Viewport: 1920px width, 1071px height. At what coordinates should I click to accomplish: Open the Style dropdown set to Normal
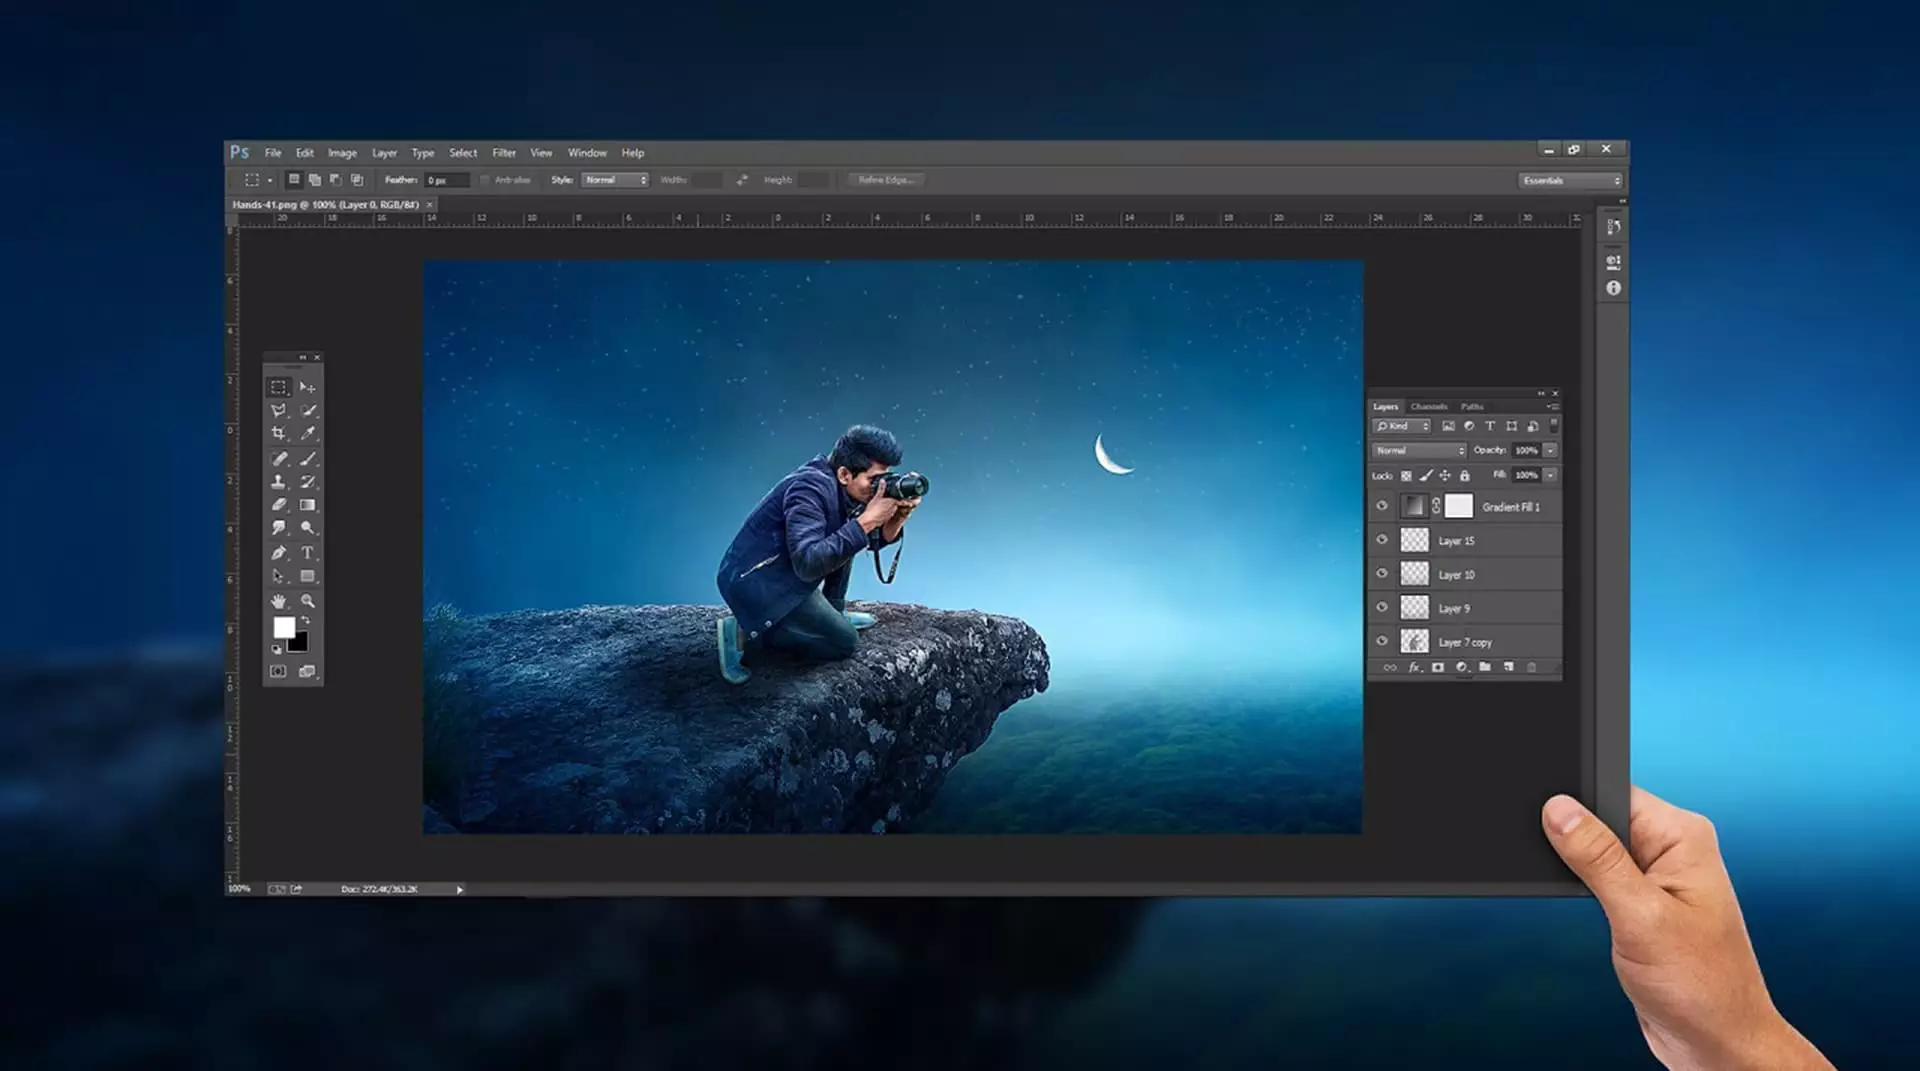point(615,180)
